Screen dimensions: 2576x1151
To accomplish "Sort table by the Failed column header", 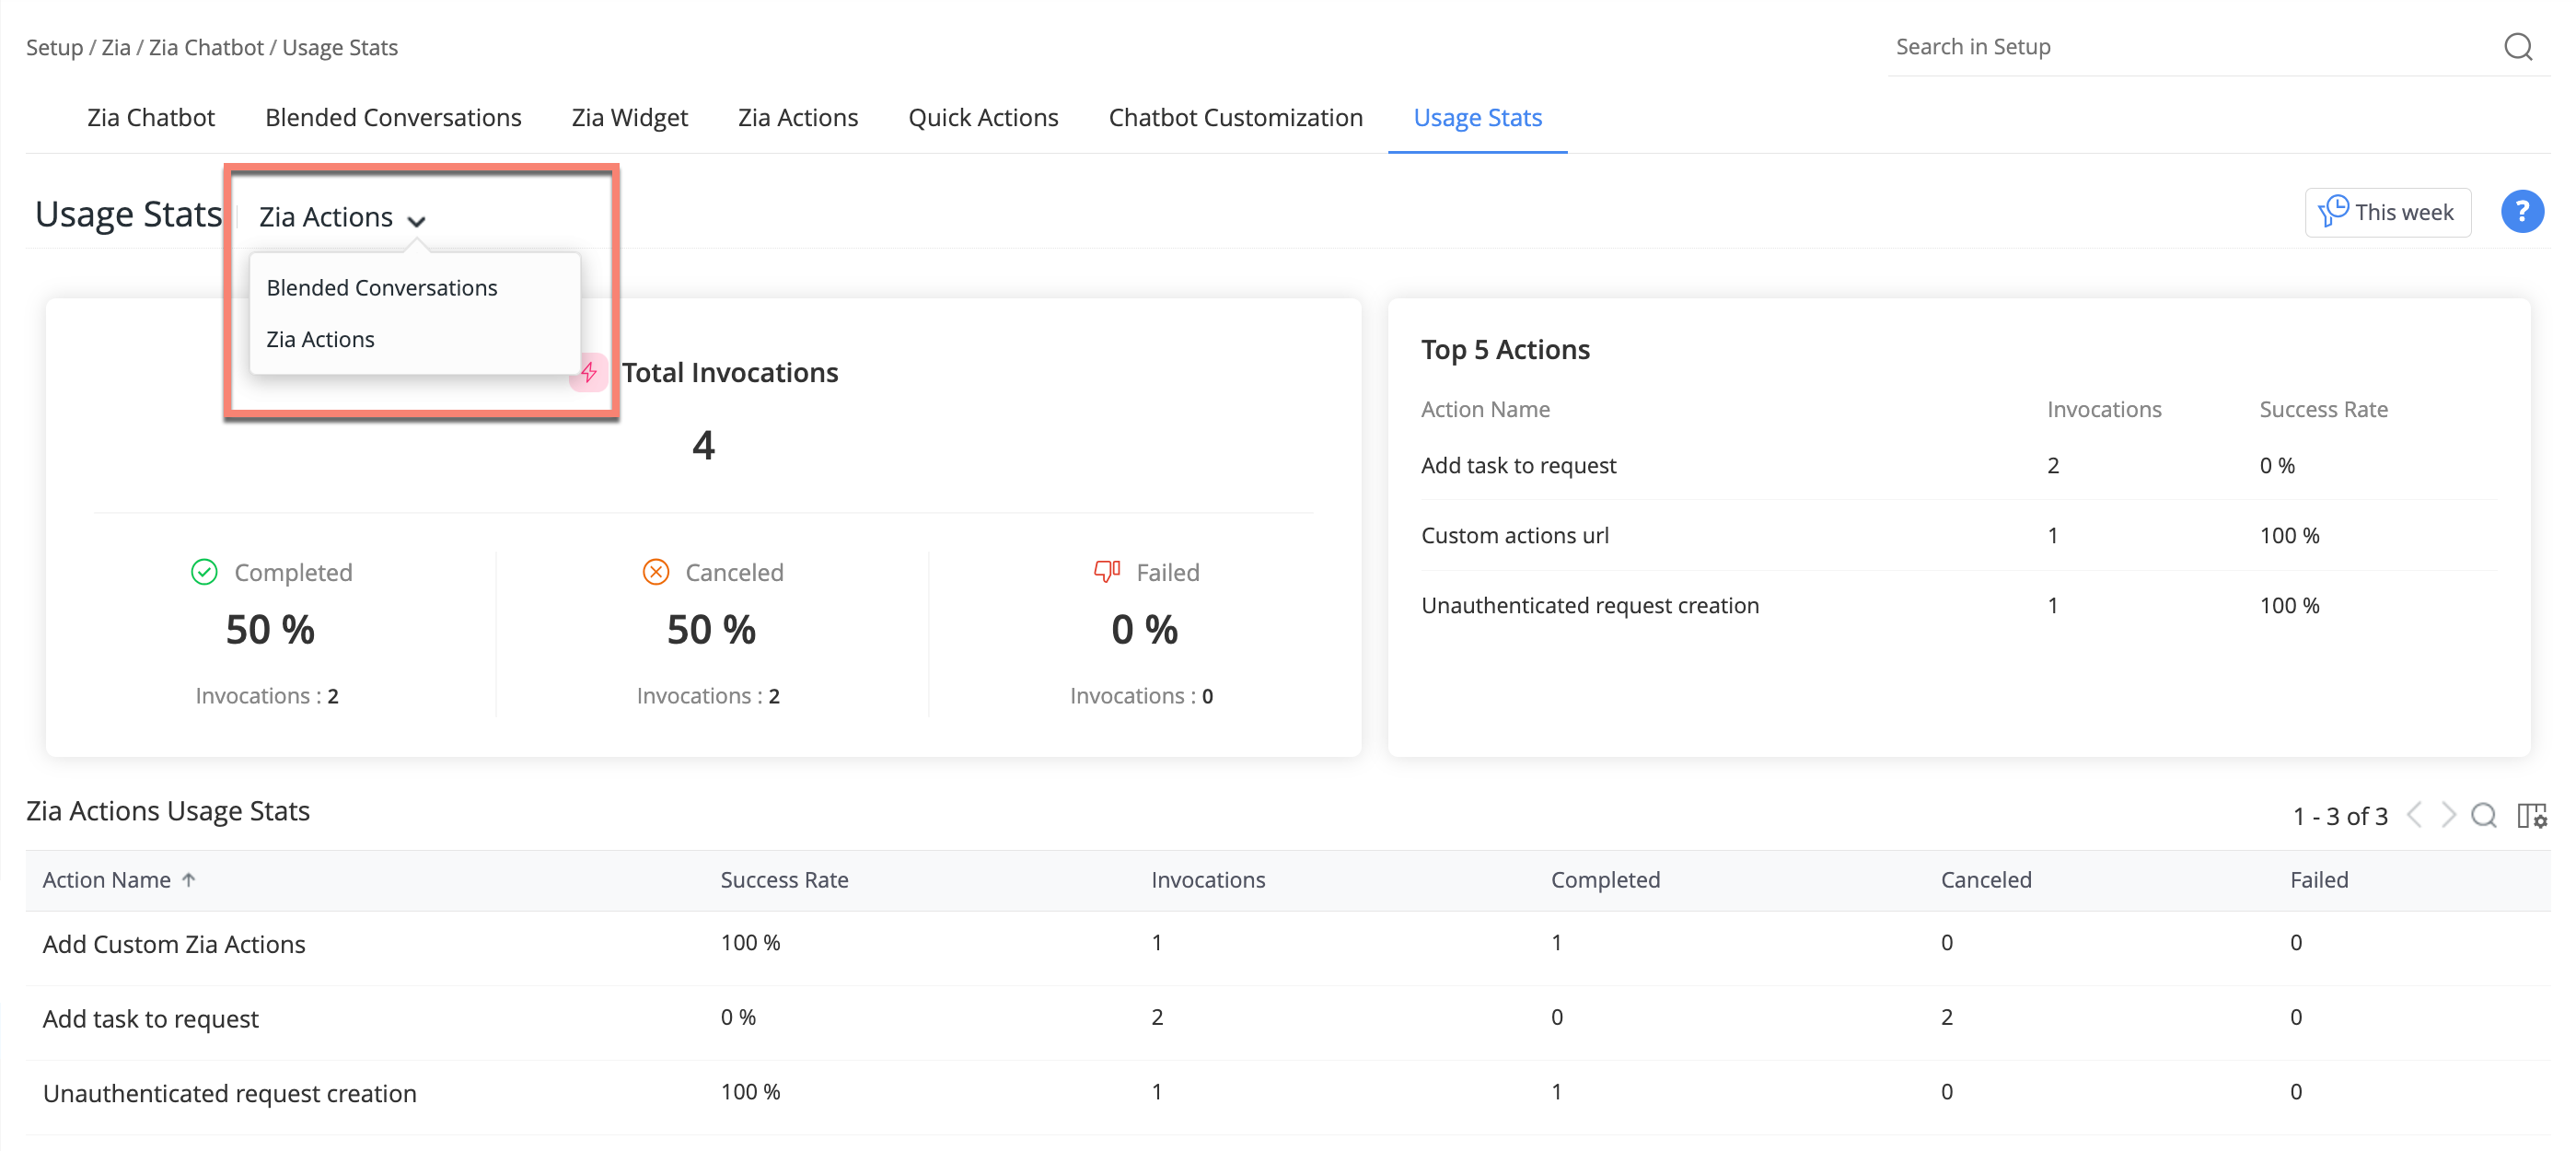I will coord(2319,880).
